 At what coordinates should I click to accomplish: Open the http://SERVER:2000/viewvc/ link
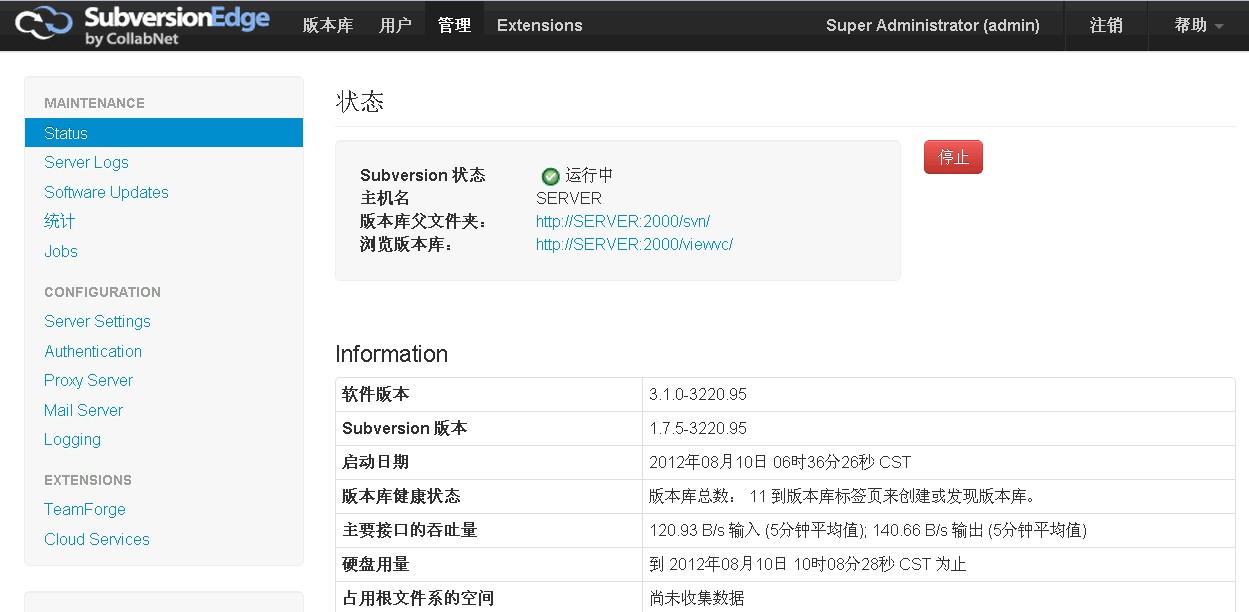click(634, 244)
